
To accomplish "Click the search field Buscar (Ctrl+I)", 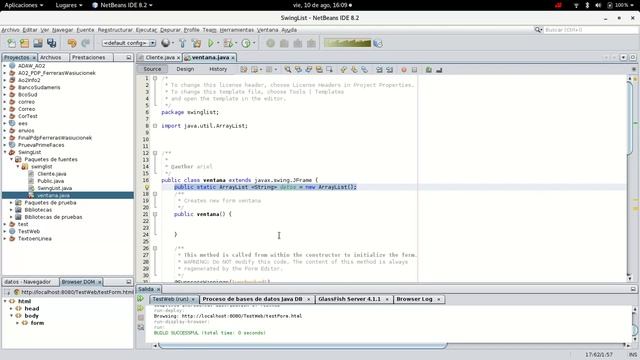I will click(590, 30).
